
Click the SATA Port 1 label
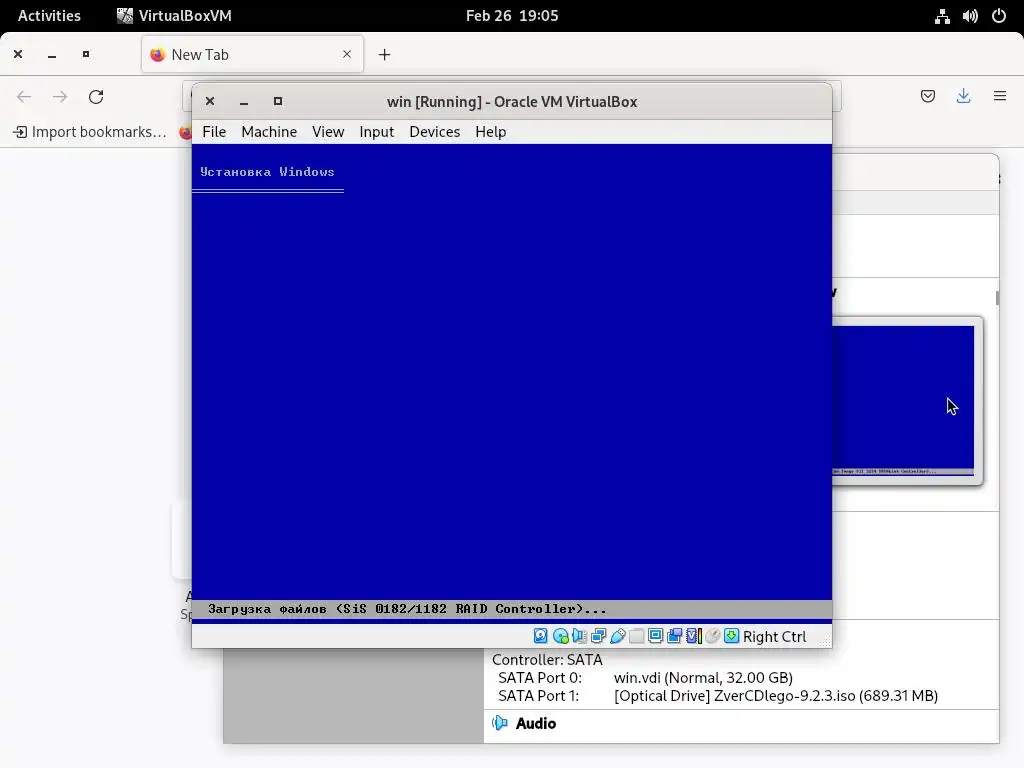pos(538,696)
